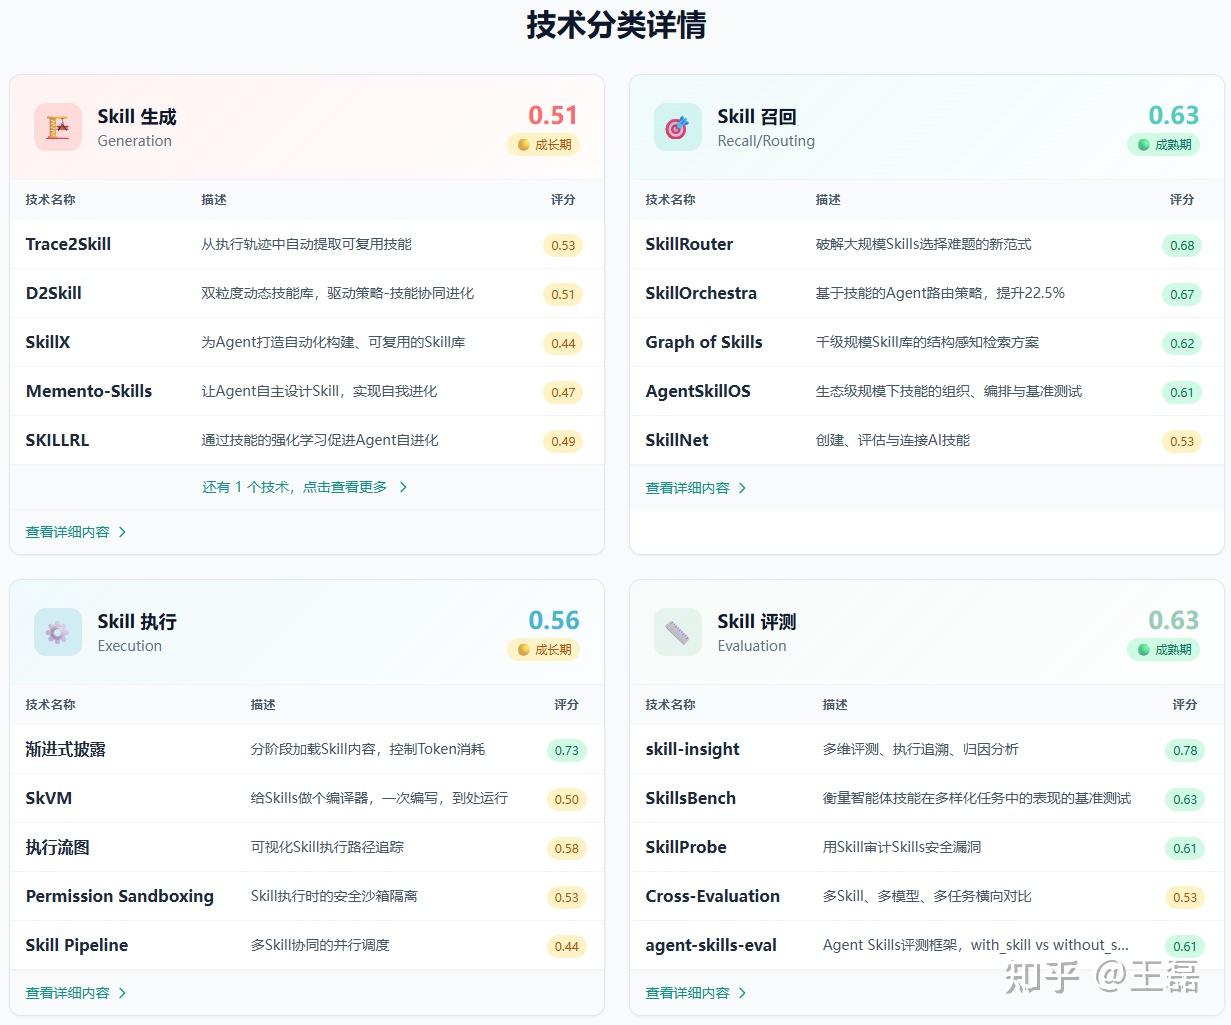Select the SkillsBench technology name
Viewport: 1231px width, 1025px height.
(x=691, y=799)
